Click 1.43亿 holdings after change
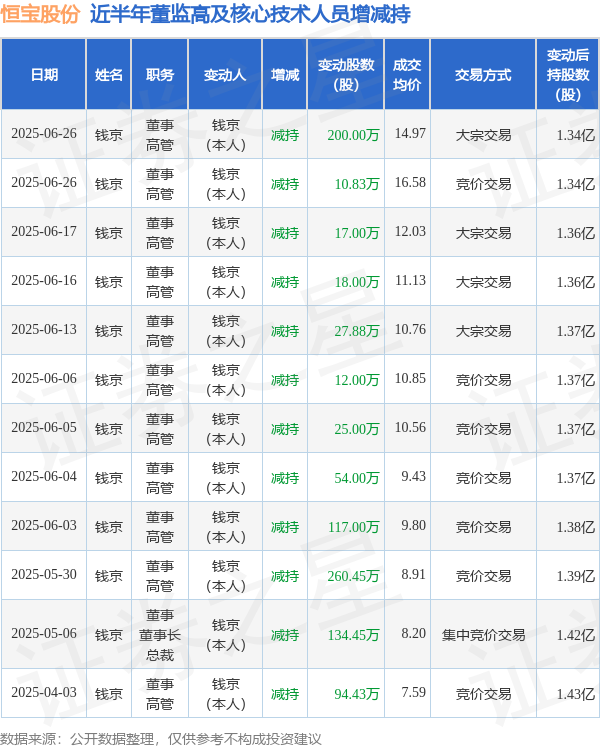 576,694
